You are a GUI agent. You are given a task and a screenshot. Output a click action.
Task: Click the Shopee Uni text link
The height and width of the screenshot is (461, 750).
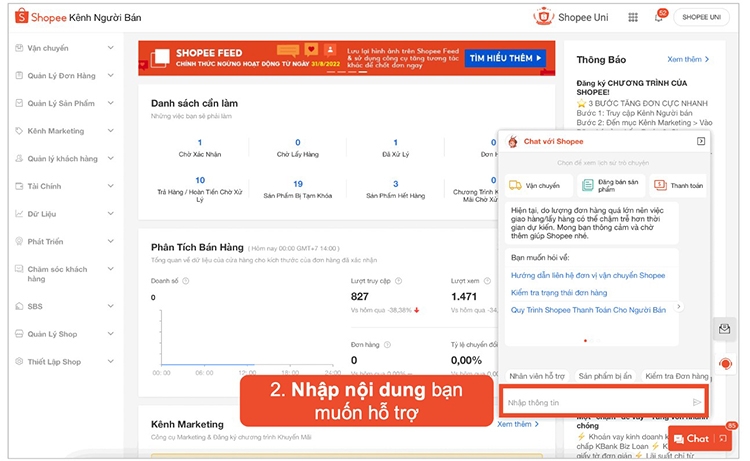[x=583, y=17]
